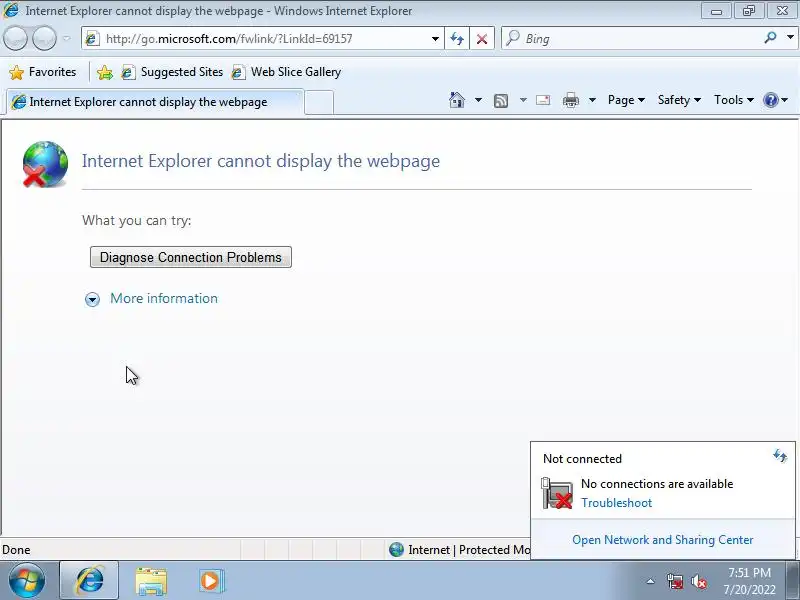Click 'No connections are available' text
800x600 pixels.
(657, 484)
